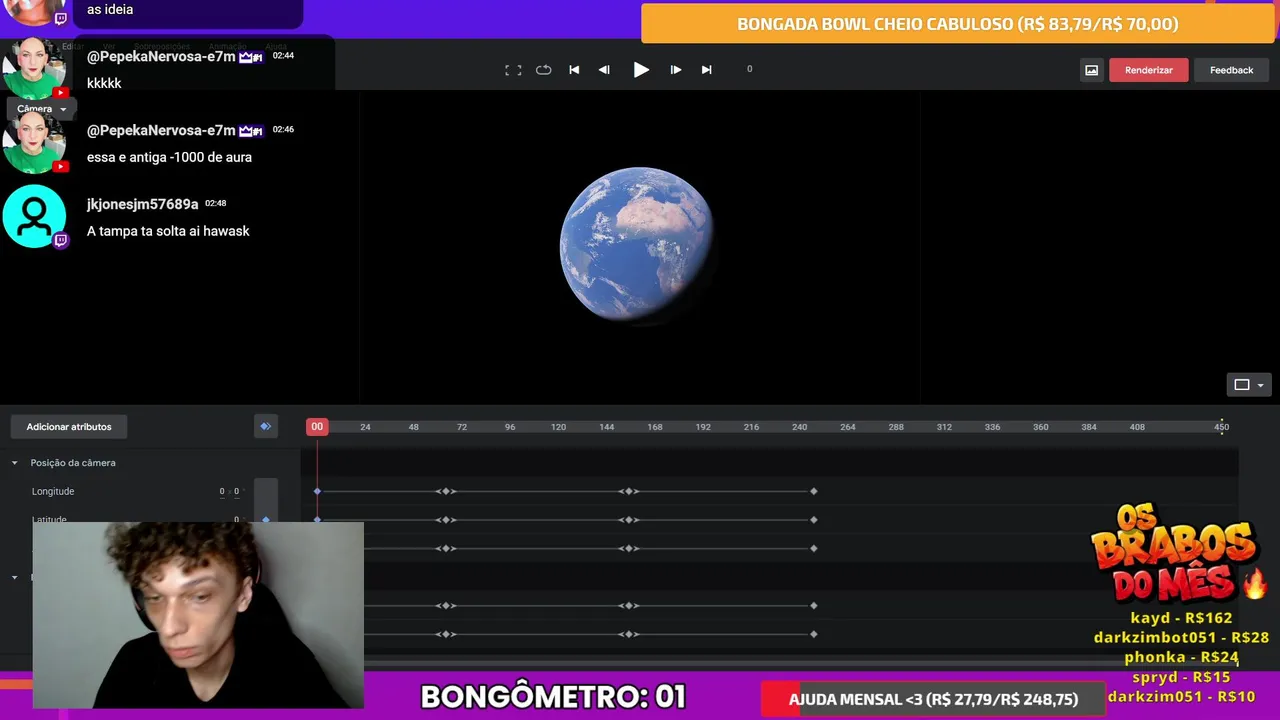
Task: Collapse the attribute group below camera position
Action: point(14,577)
